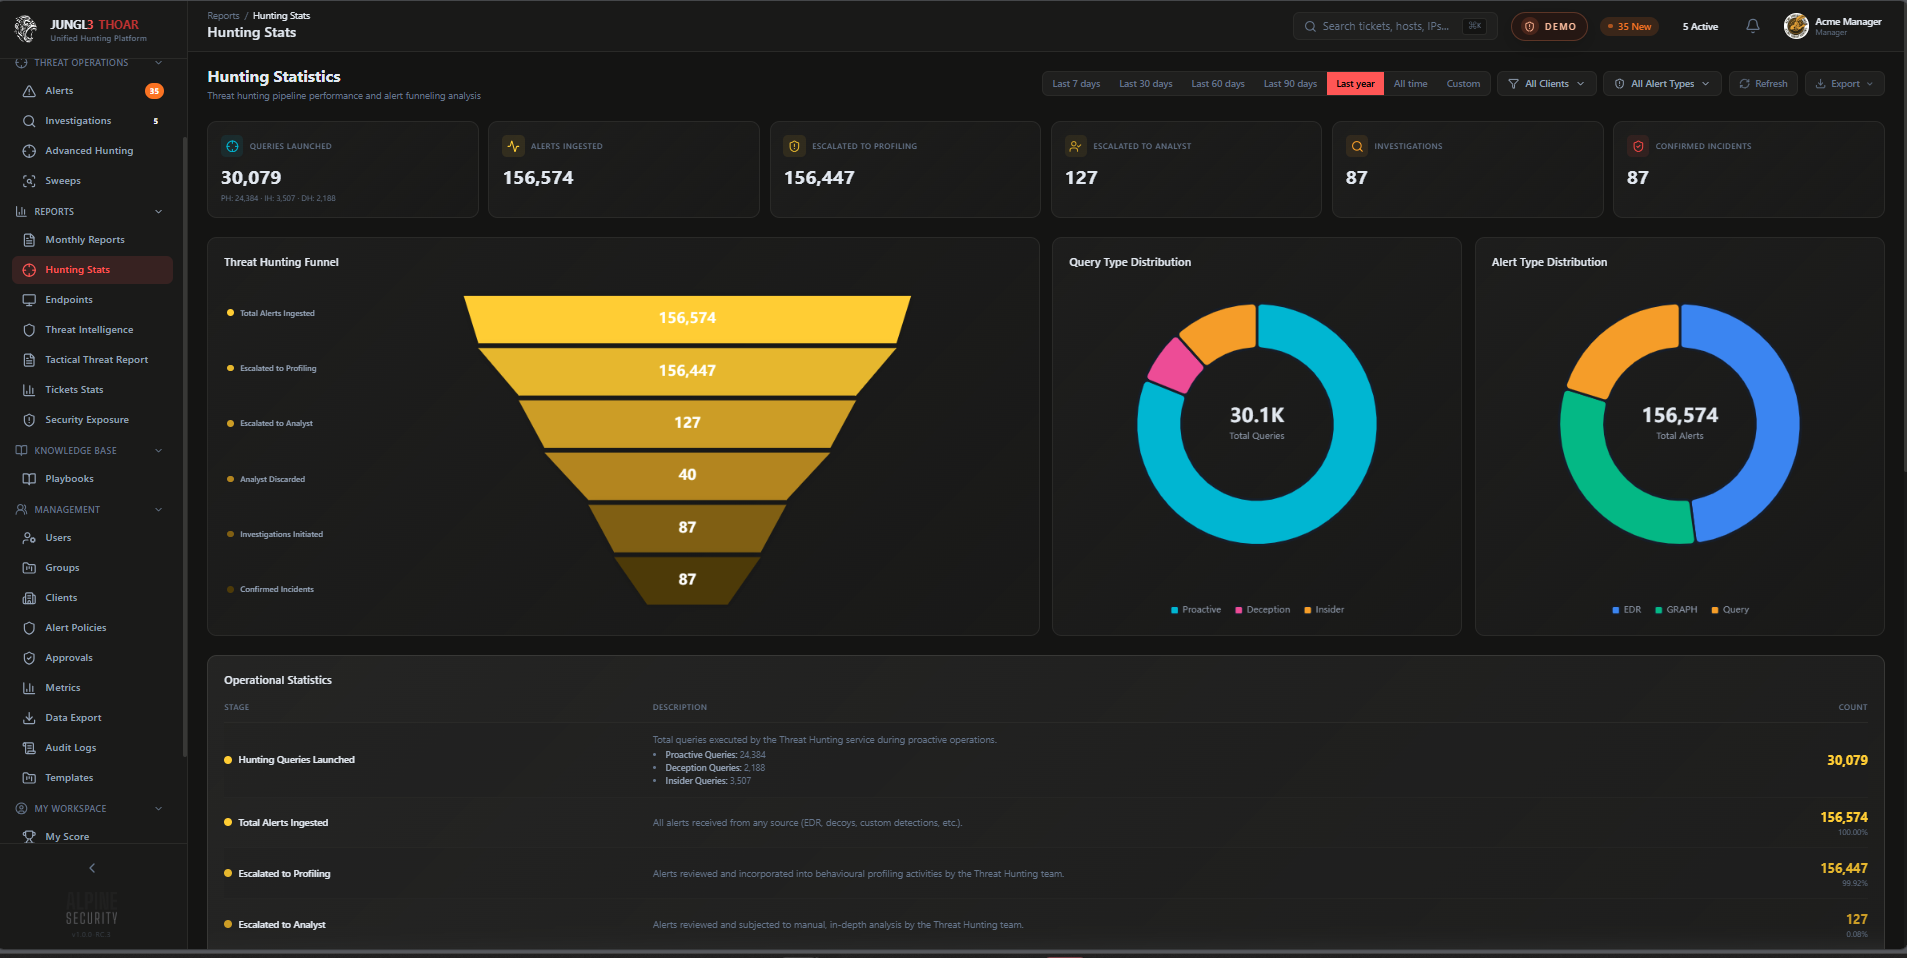Viewport: 1907px width, 958px height.
Task: Select the Last 7 days range
Action: 1076,84
